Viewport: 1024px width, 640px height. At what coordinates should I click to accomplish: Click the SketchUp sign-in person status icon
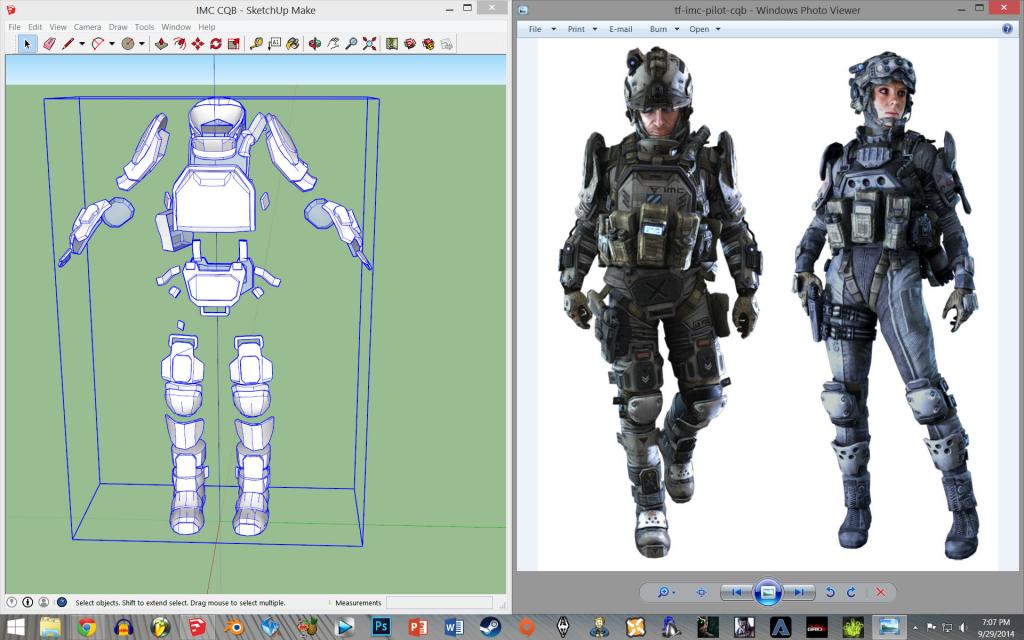click(44, 602)
